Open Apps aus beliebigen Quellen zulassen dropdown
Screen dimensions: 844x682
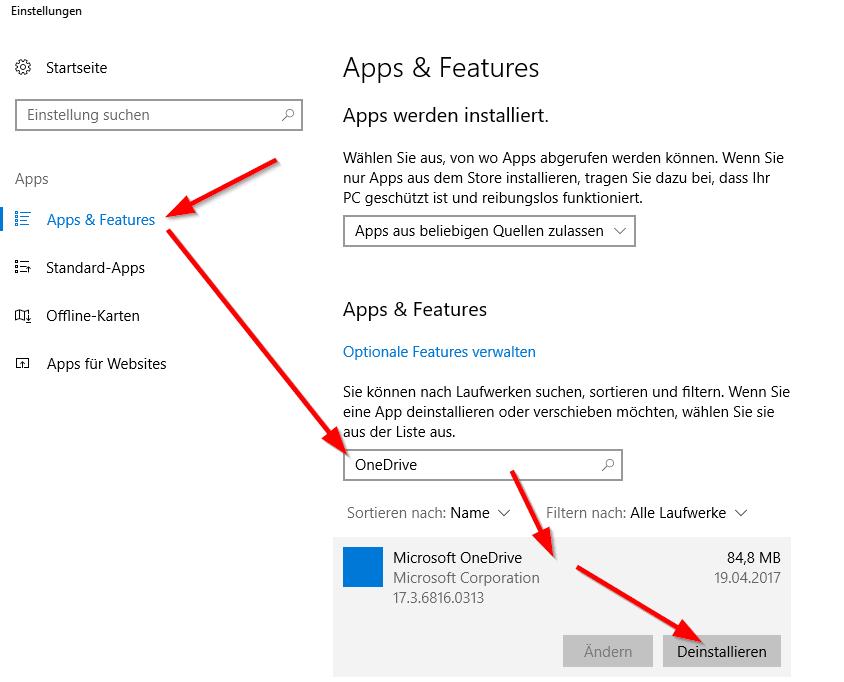point(489,231)
